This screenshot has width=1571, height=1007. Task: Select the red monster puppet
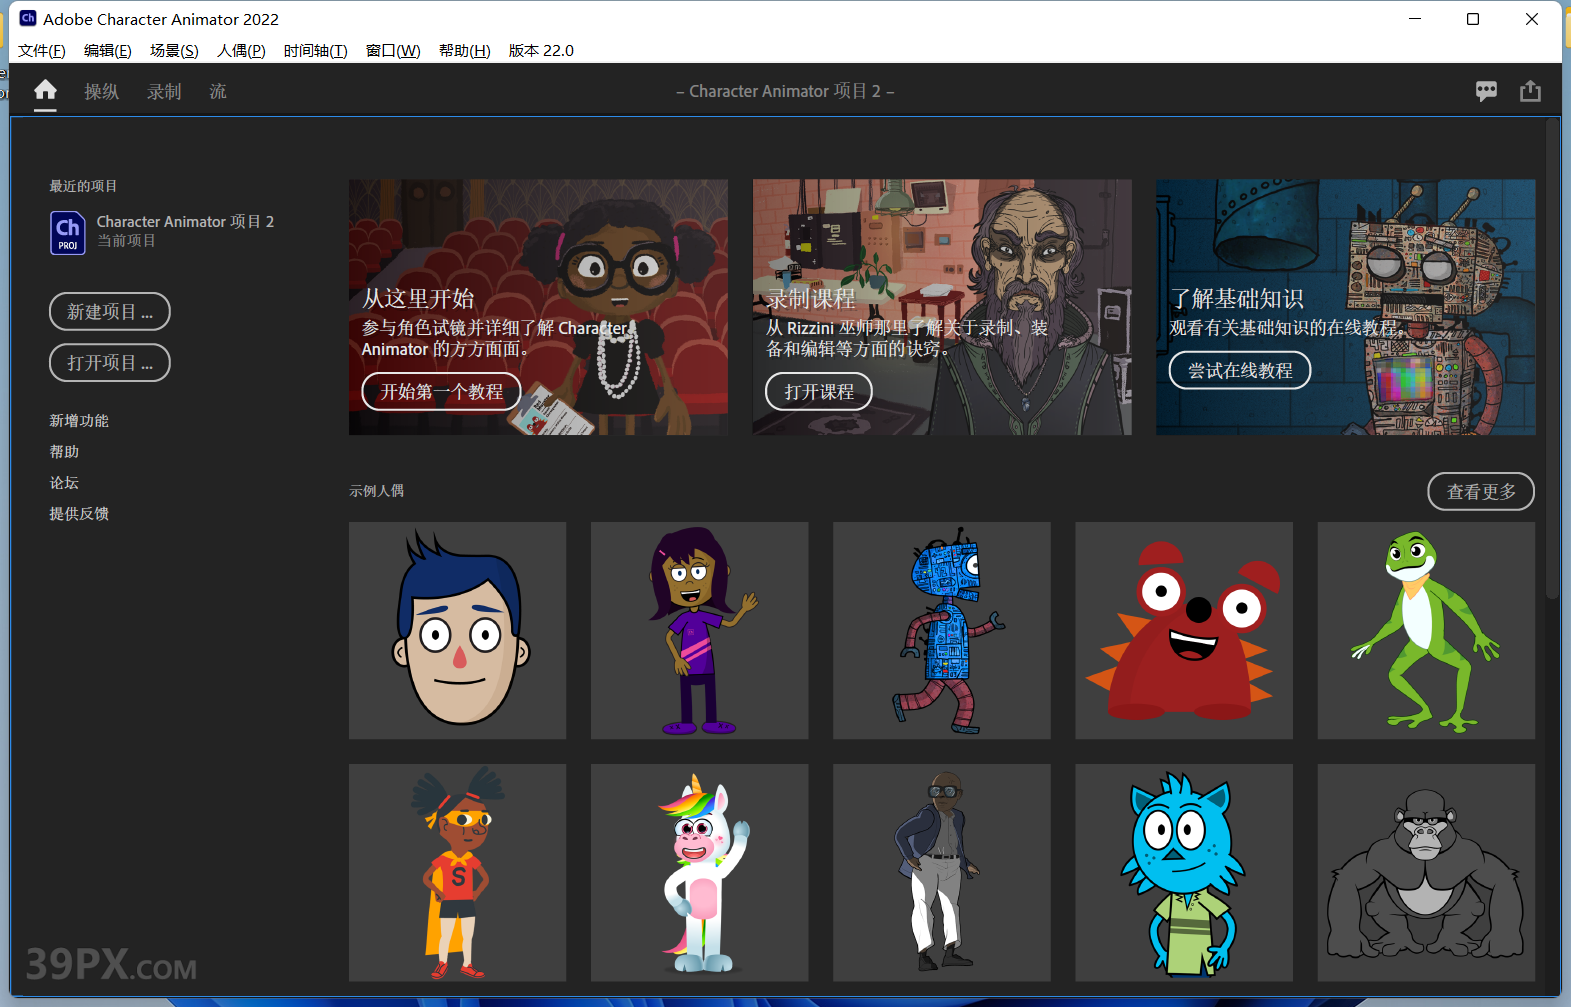[x=1184, y=631]
